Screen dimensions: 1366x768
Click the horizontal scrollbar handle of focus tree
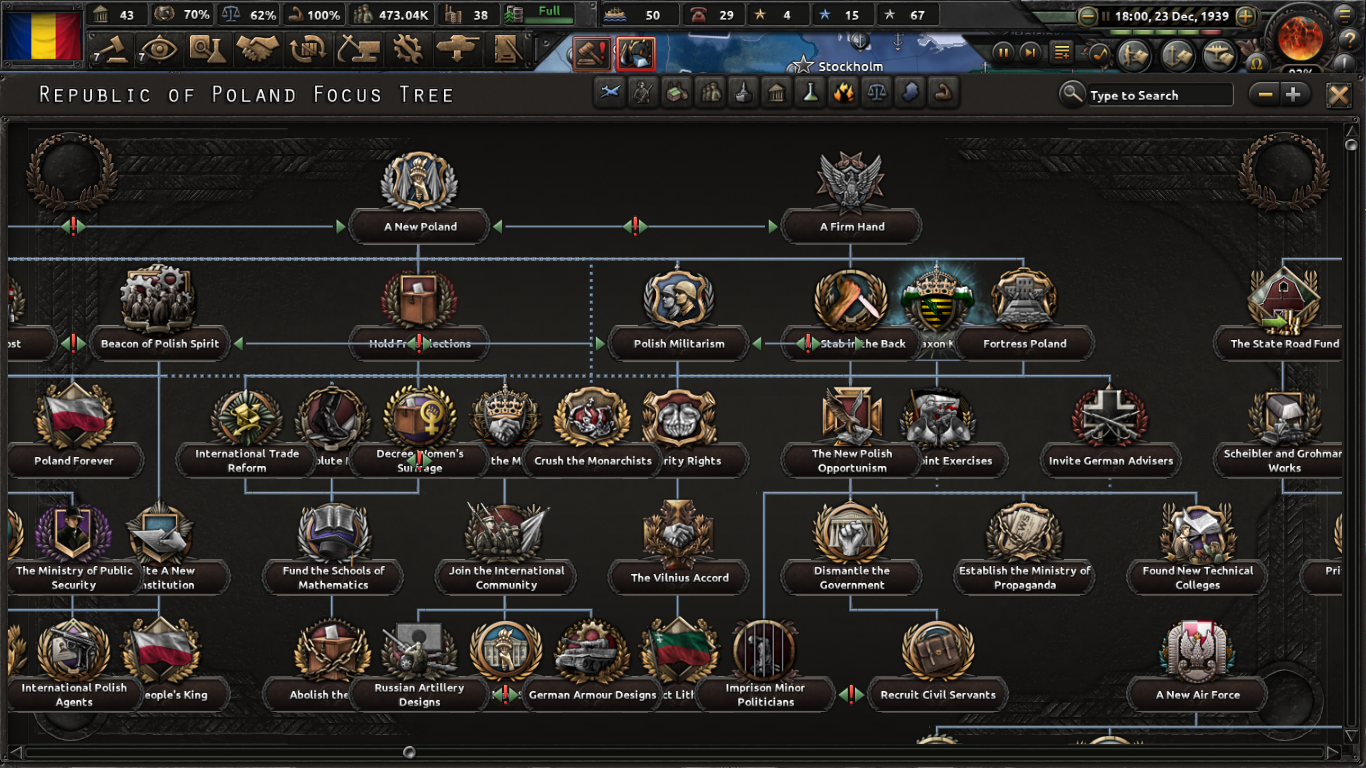click(409, 752)
